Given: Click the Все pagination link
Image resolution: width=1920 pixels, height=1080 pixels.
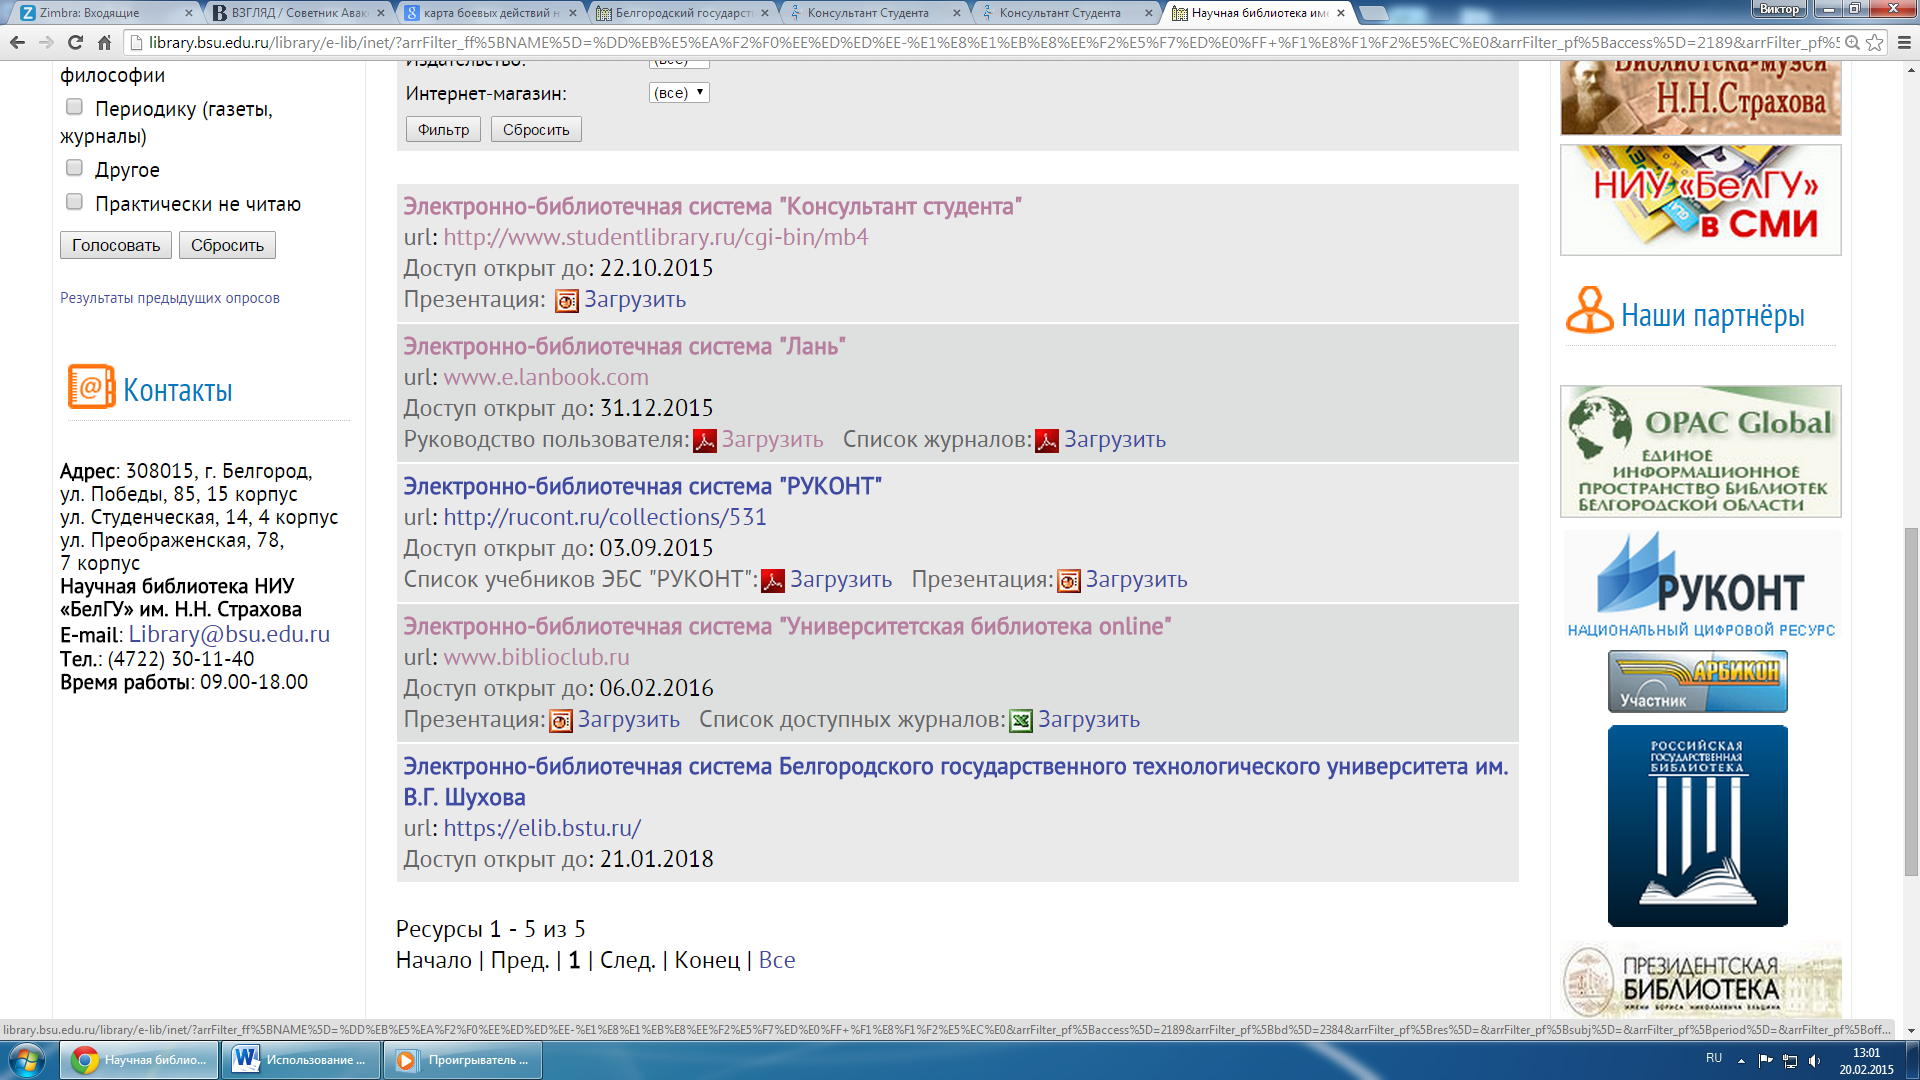Looking at the screenshot, I should [x=777, y=961].
